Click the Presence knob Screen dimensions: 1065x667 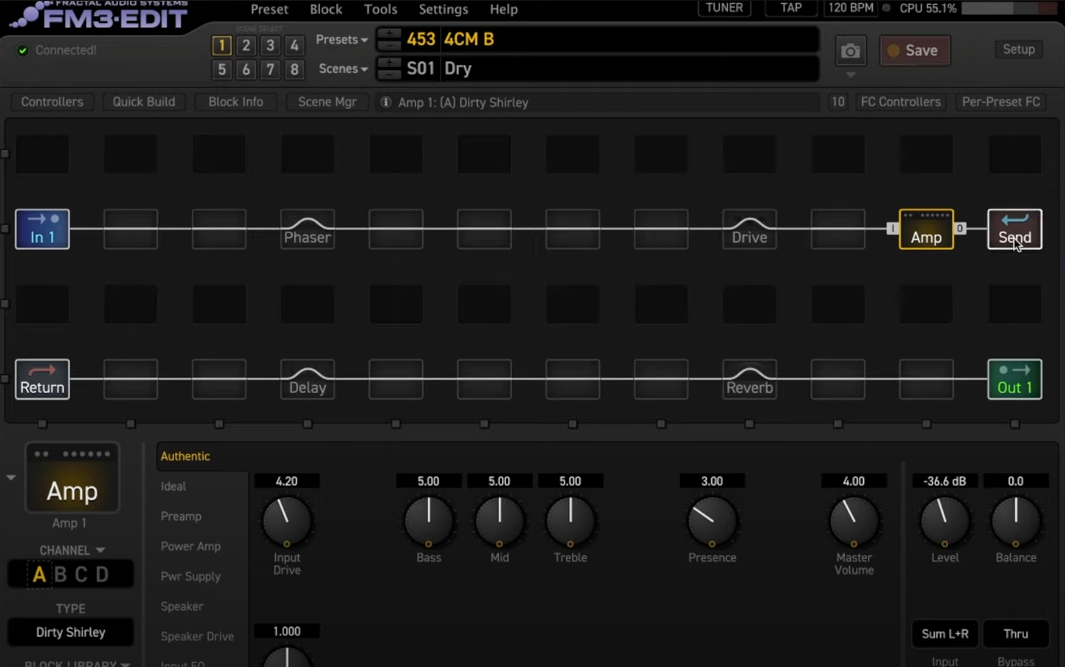(712, 521)
